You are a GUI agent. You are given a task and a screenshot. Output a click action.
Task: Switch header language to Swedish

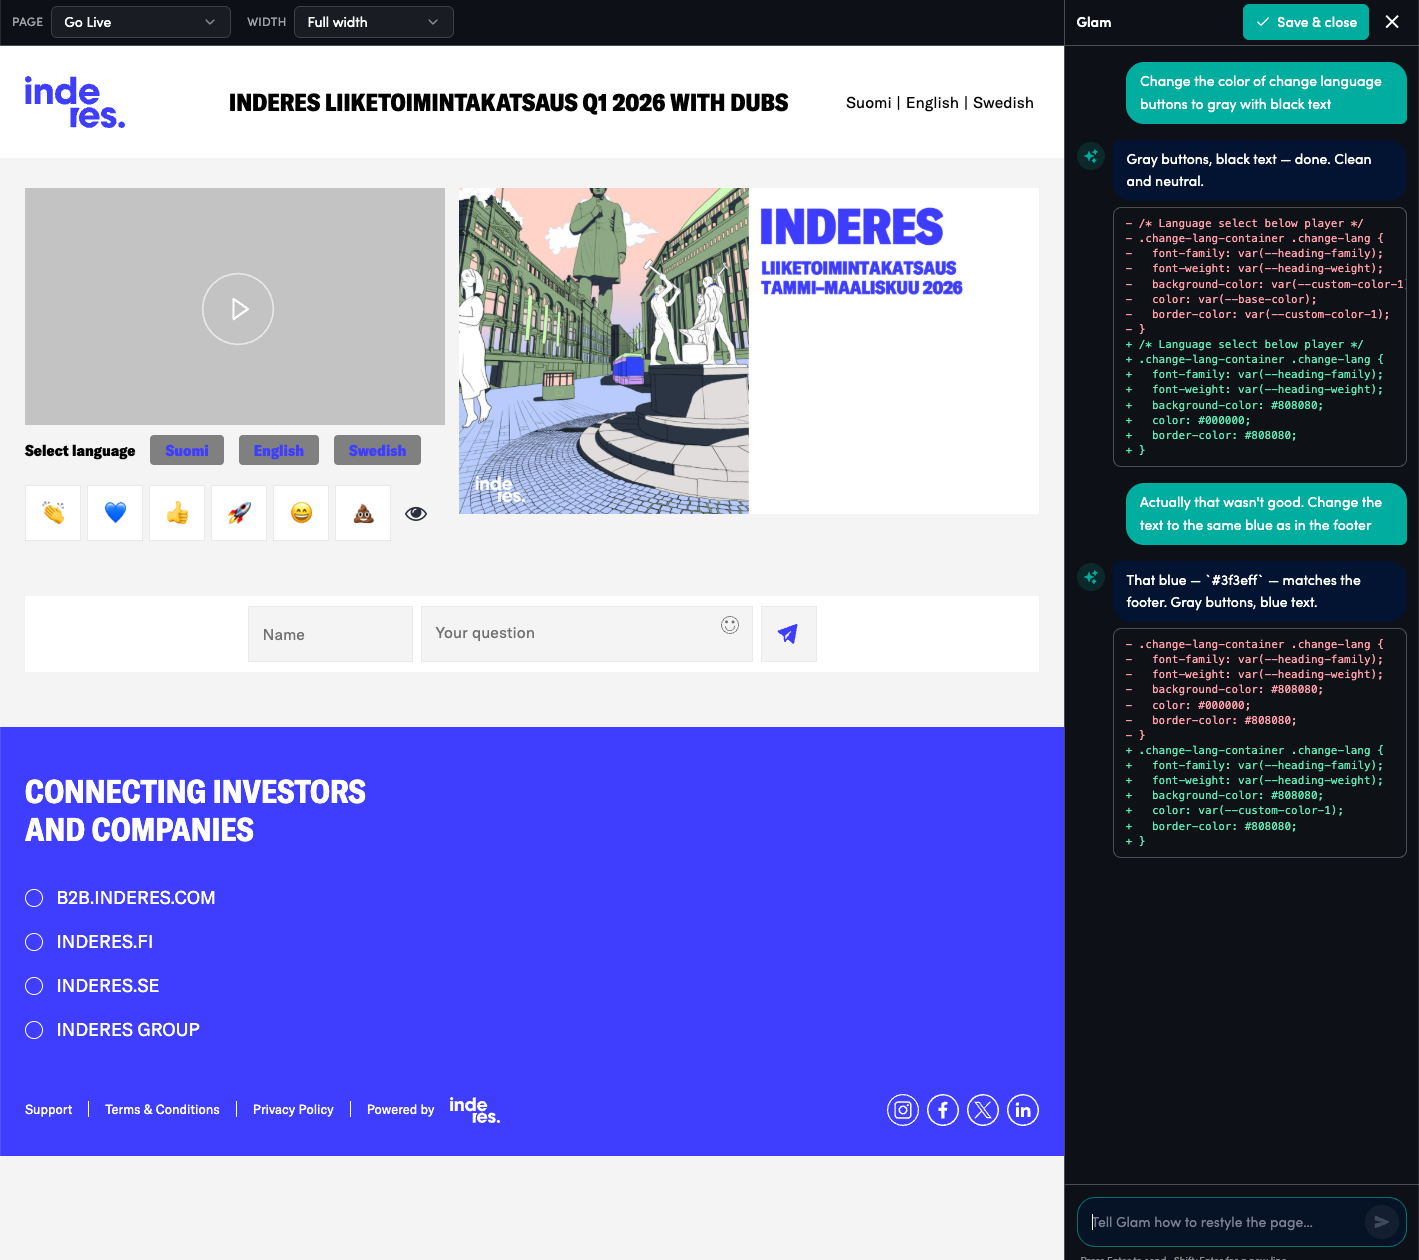(1003, 103)
